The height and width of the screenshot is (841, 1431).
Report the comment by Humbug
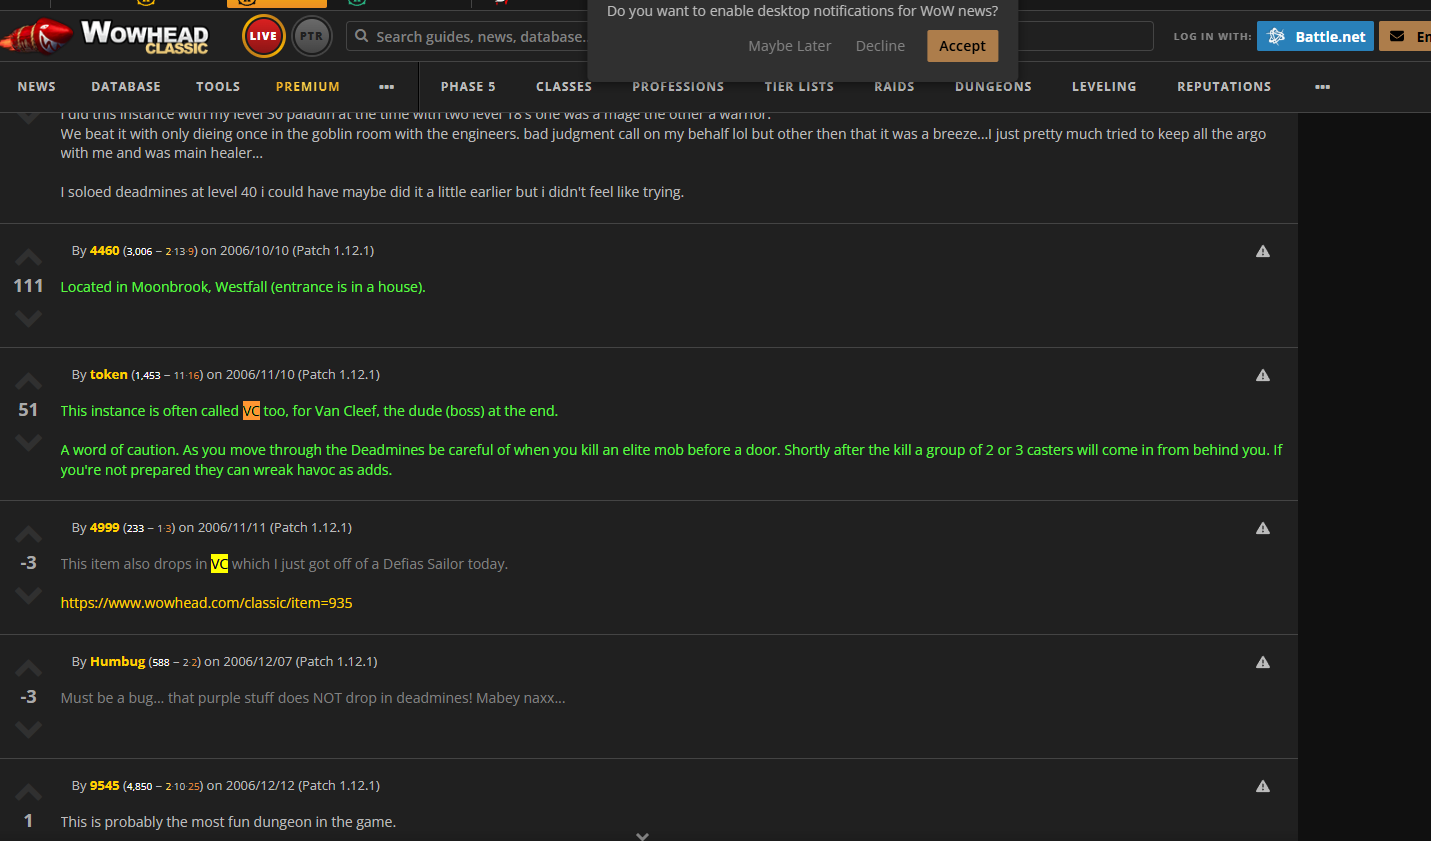point(1263,662)
